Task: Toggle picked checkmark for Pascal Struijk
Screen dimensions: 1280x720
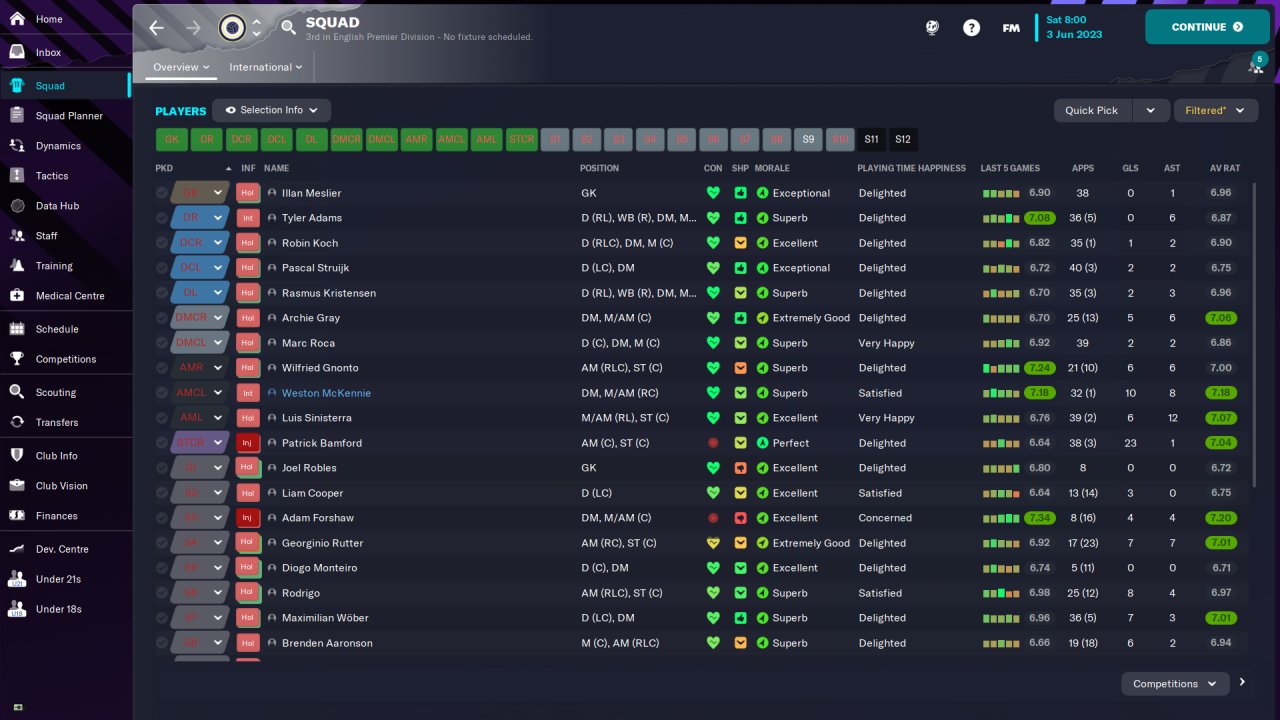Action: coord(162,268)
